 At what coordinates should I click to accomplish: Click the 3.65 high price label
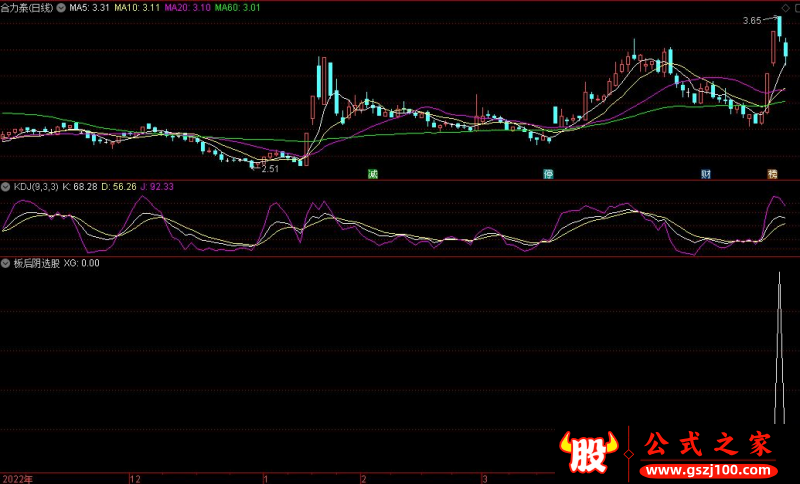coord(751,20)
